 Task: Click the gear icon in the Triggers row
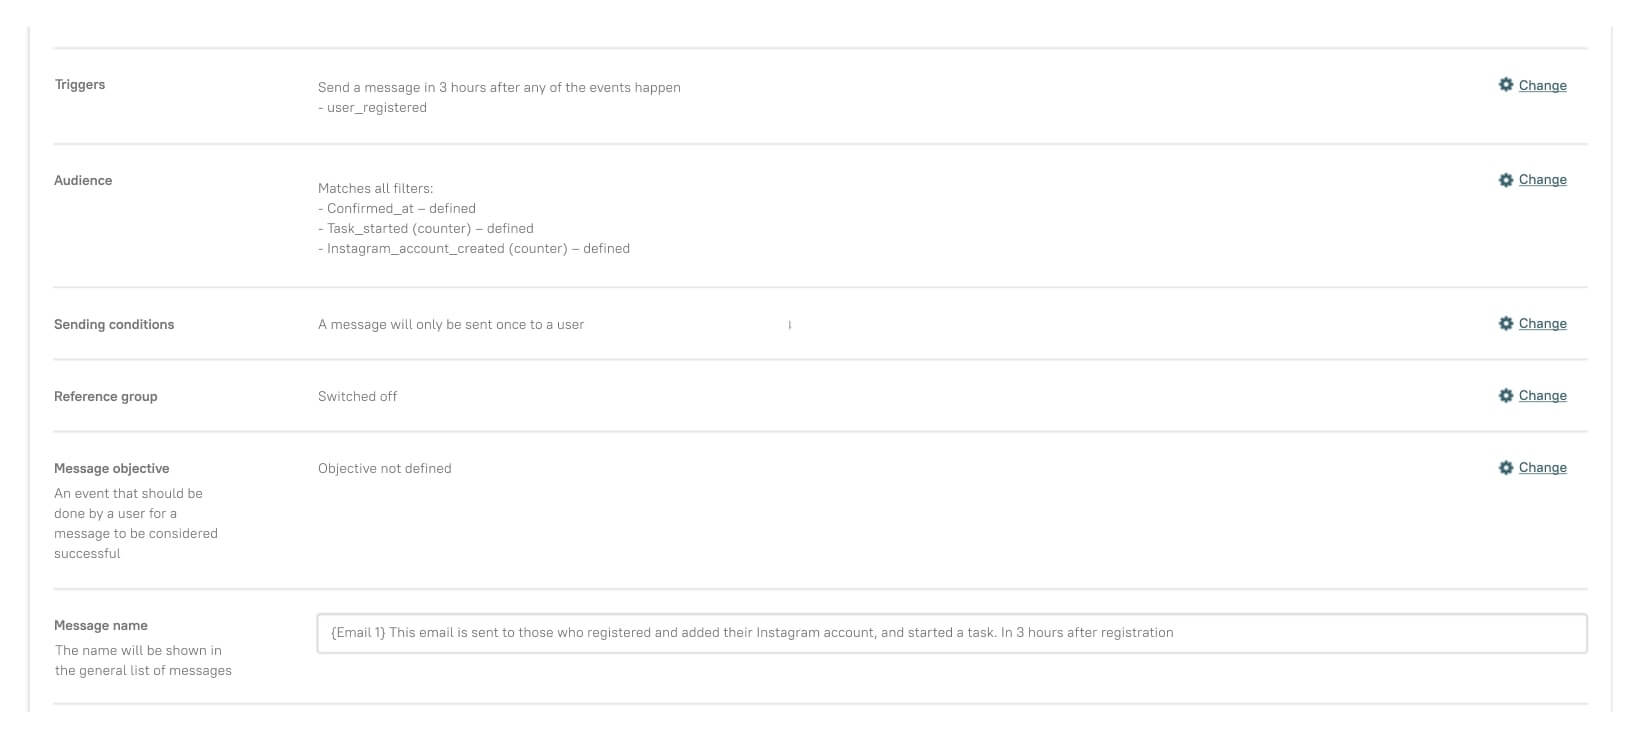click(x=1506, y=85)
